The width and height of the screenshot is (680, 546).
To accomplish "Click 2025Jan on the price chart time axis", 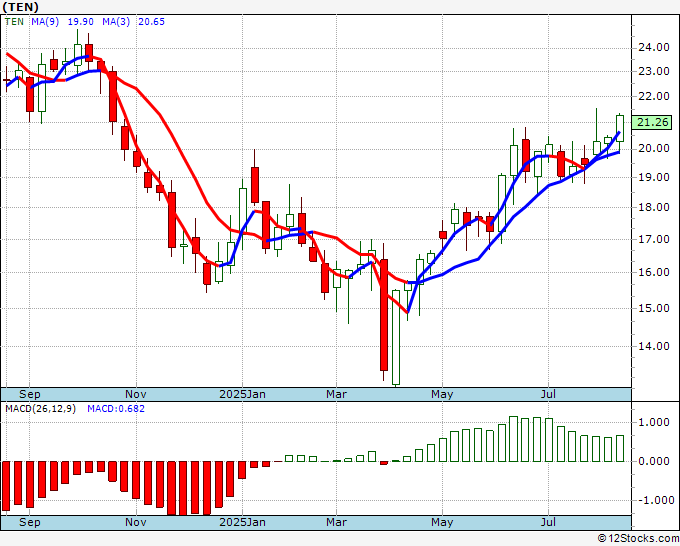I will [x=242, y=394].
